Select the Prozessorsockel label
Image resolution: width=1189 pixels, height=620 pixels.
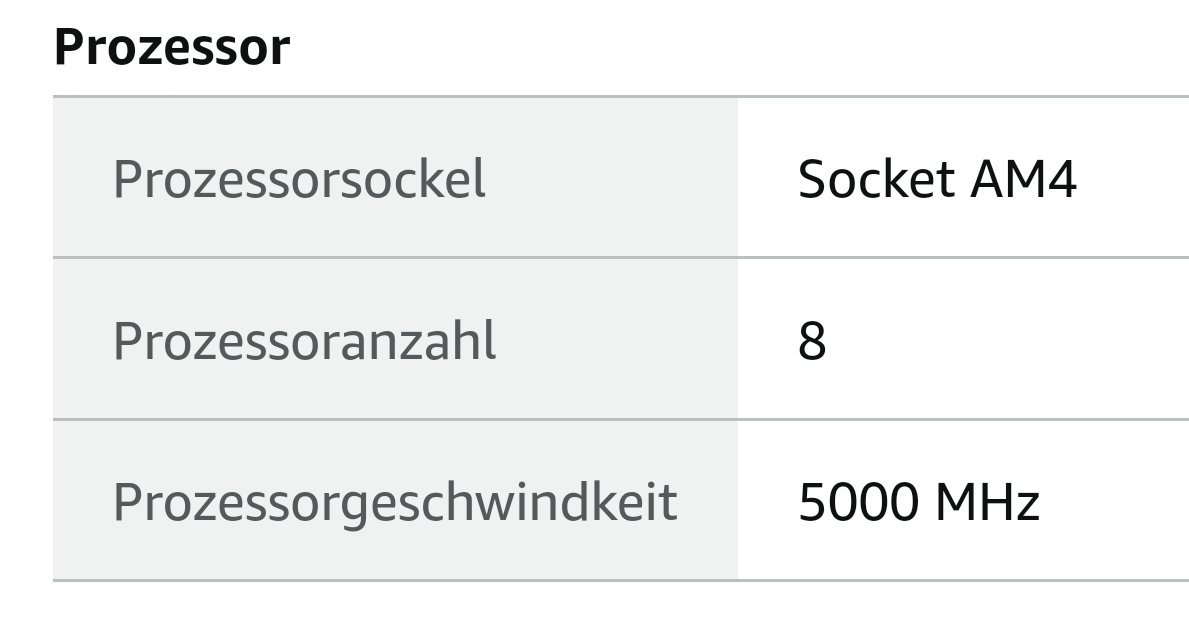[x=300, y=180]
